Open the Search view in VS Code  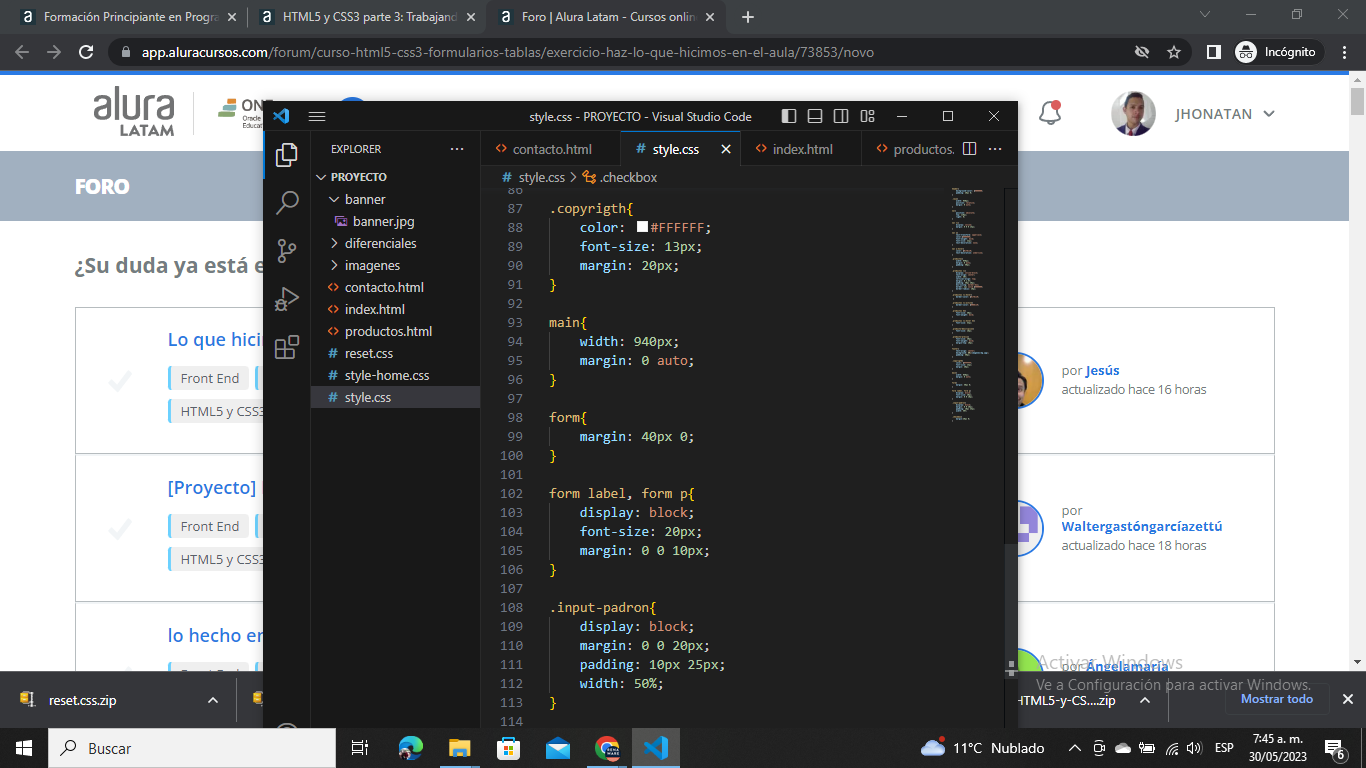(287, 203)
